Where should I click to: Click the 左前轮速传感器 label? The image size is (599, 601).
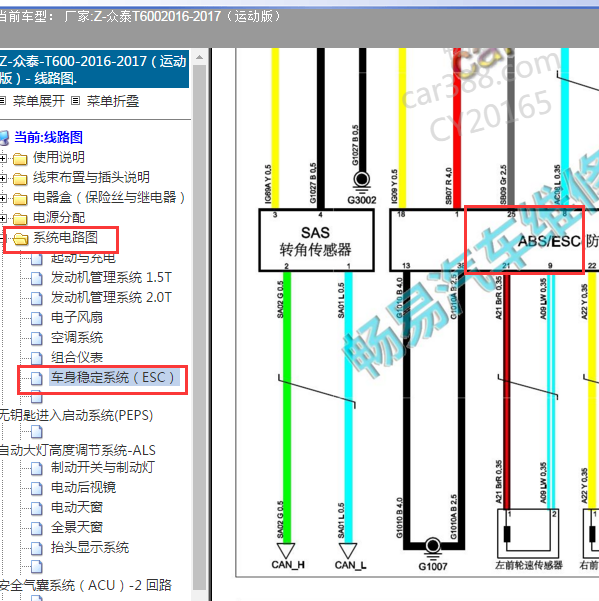click(528, 565)
